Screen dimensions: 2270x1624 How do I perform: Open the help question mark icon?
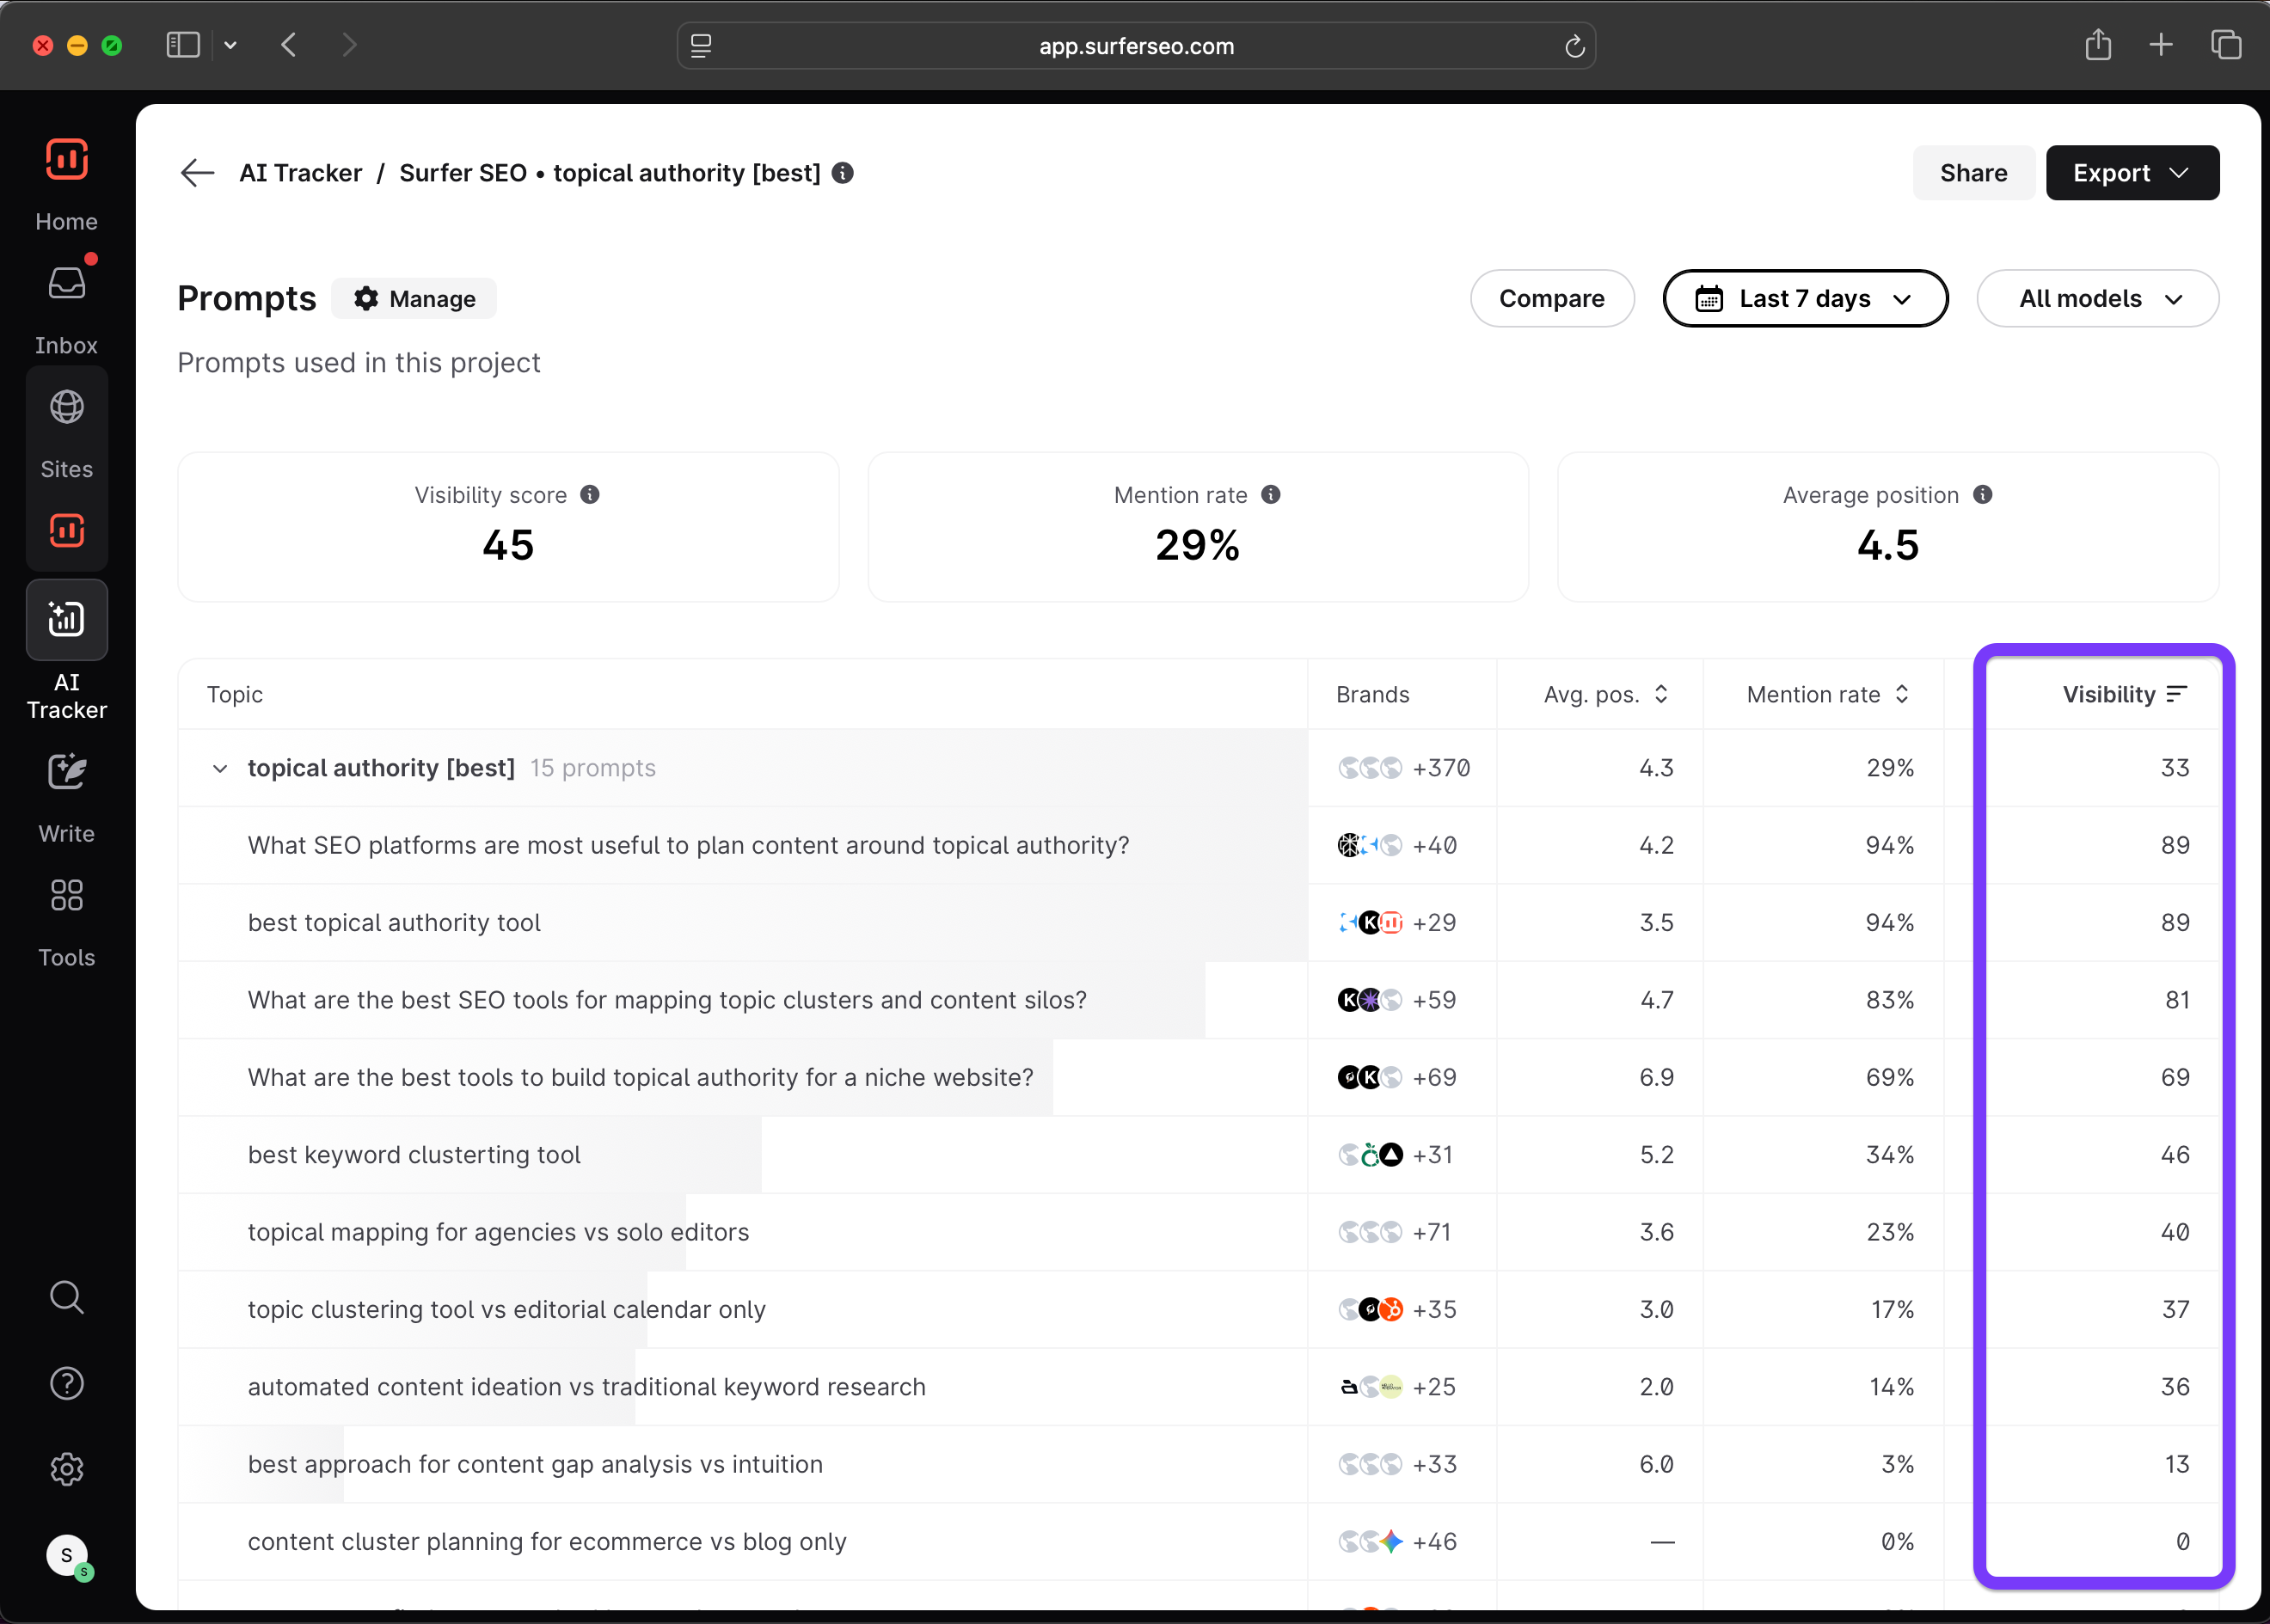[66, 1383]
